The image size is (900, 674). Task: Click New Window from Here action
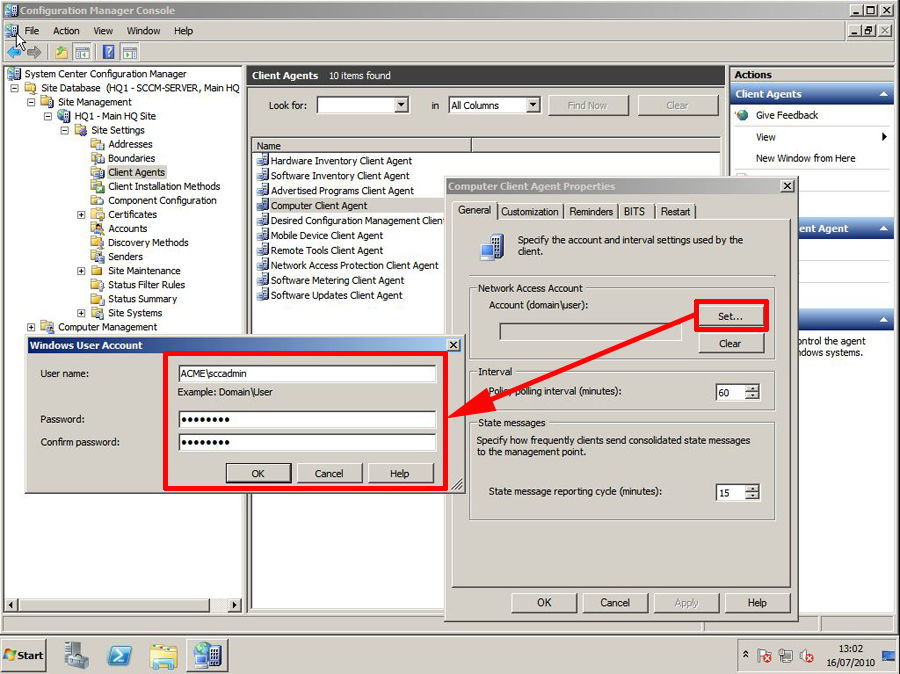(x=805, y=158)
